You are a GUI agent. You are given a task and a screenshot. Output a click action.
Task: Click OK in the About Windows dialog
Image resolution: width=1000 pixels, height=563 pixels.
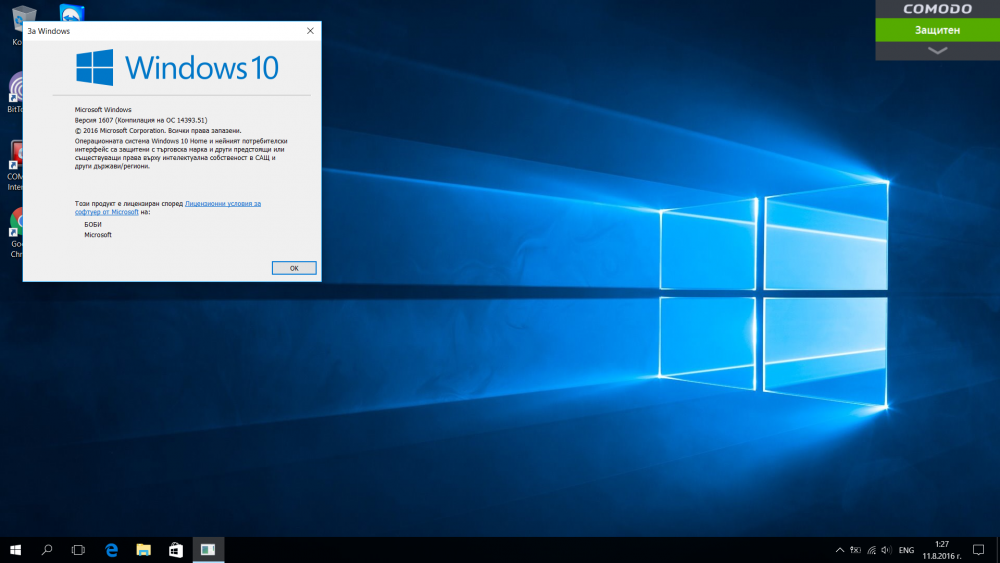293,268
